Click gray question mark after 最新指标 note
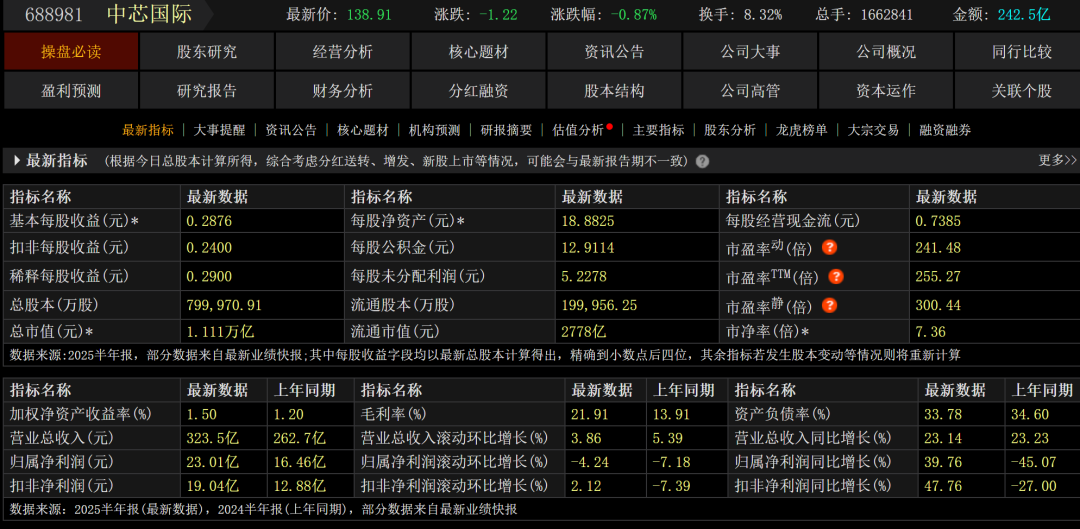Viewport: 1080px width, 529px height. coord(702,161)
